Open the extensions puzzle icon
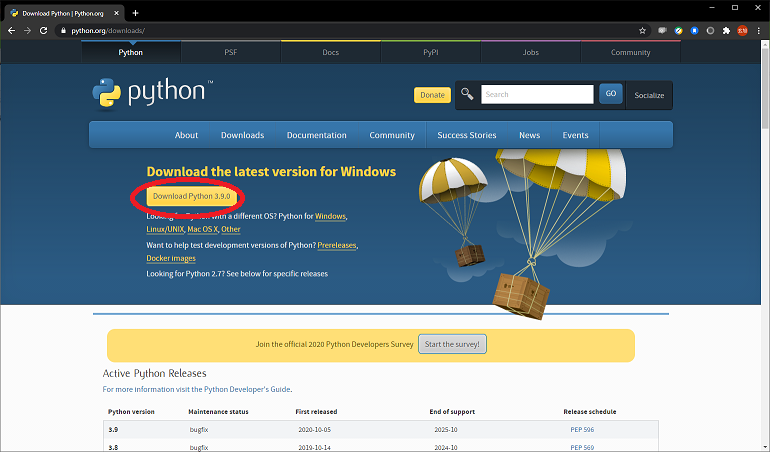The height and width of the screenshot is (452, 770). click(726, 30)
